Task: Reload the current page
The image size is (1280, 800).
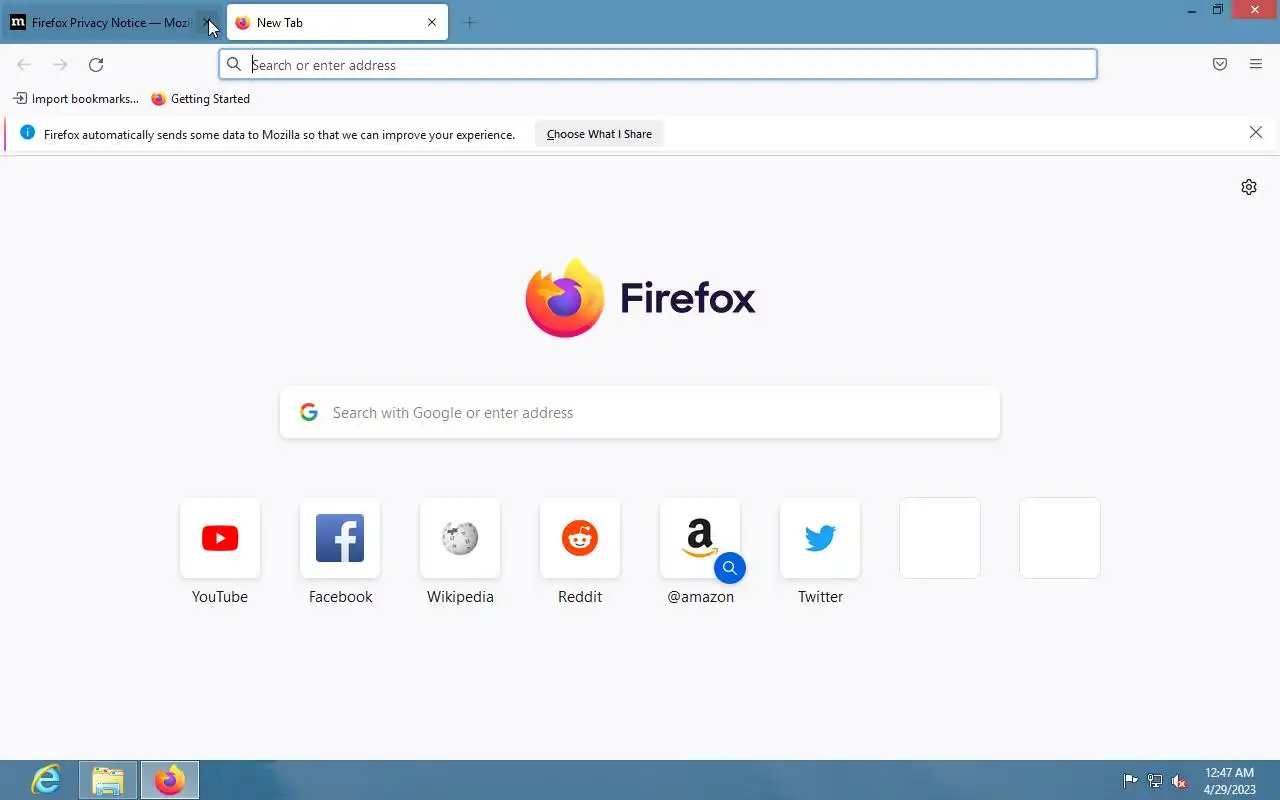Action: point(96,65)
